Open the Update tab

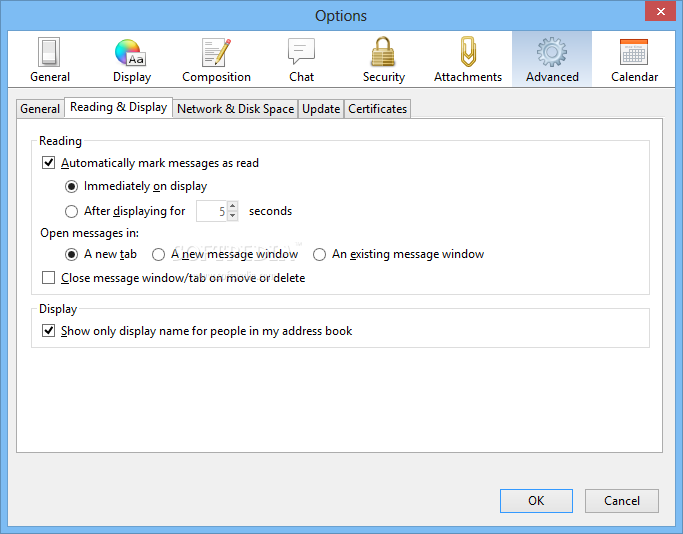321,109
